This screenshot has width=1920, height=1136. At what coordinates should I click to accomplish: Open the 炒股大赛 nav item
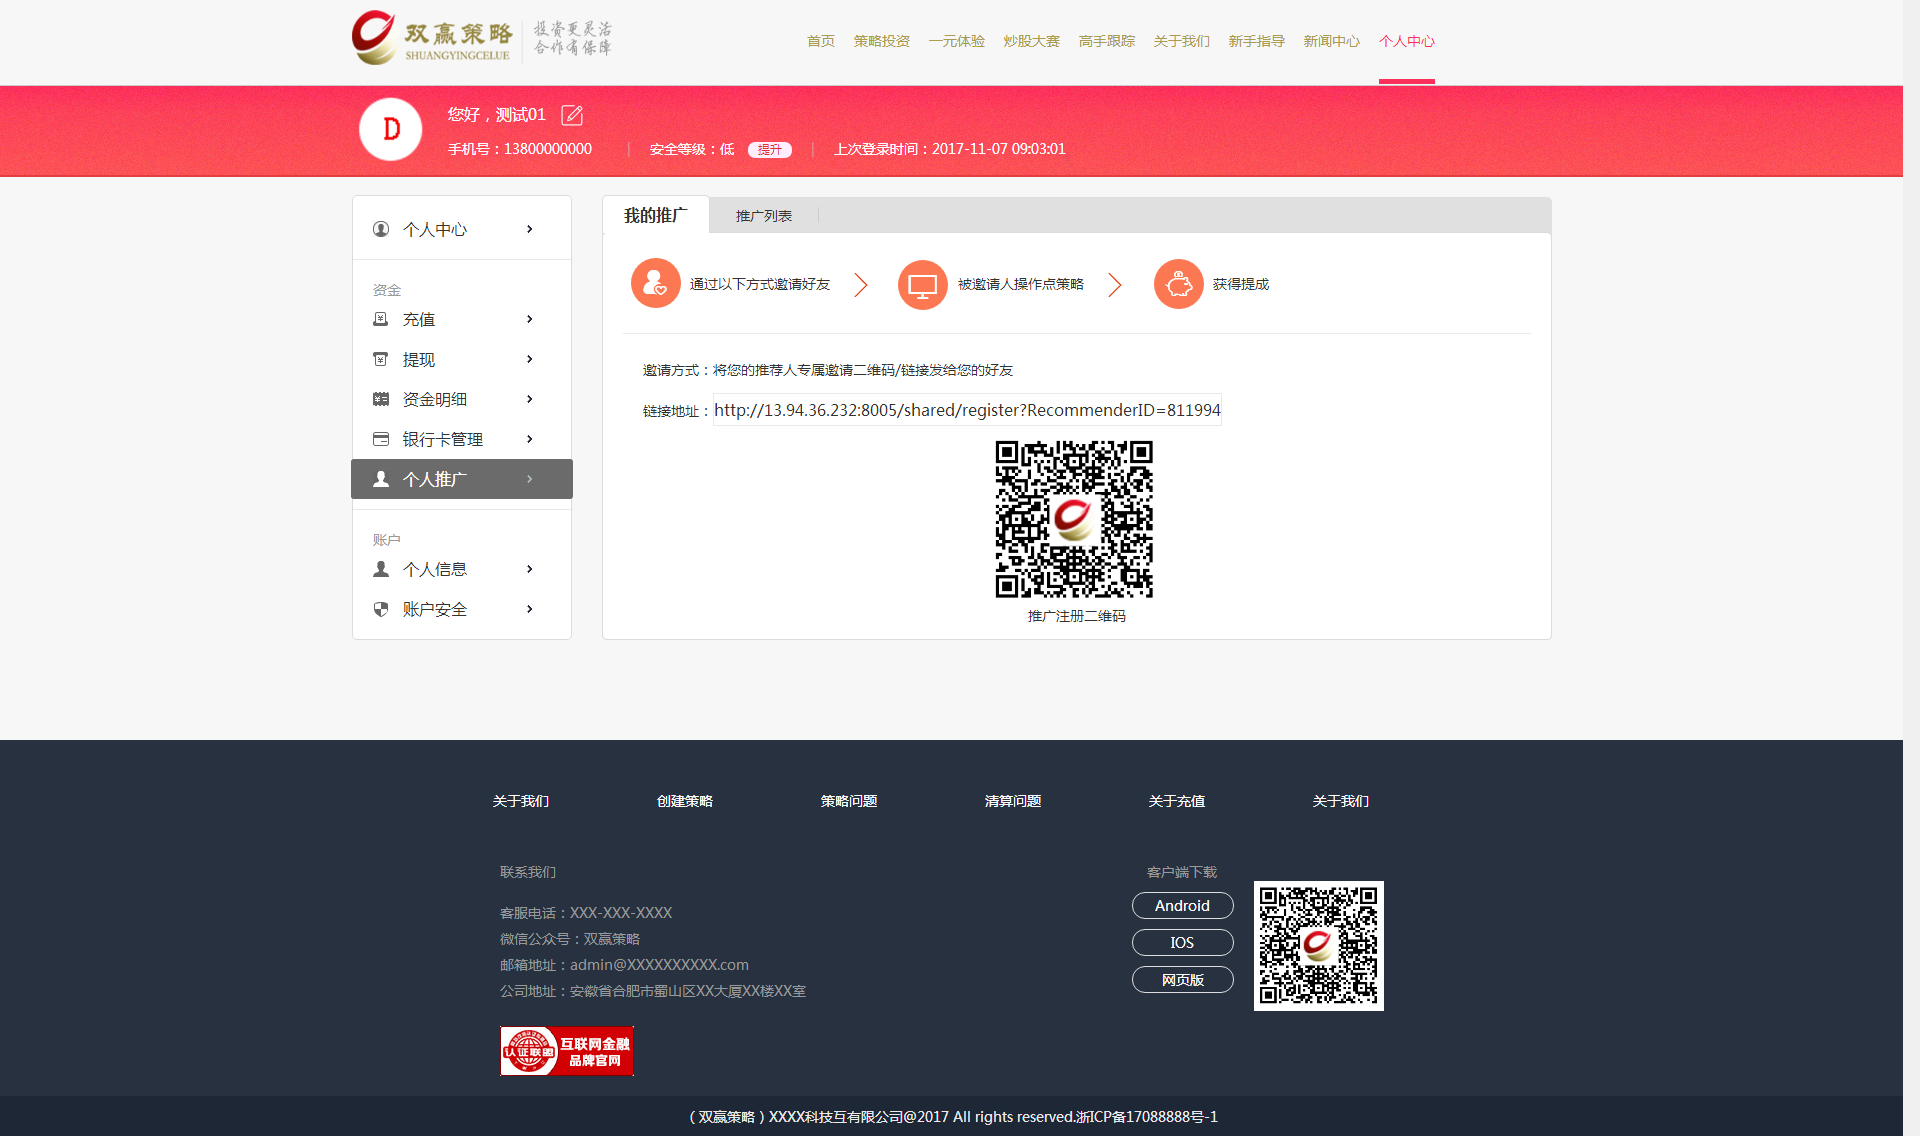(x=1032, y=41)
